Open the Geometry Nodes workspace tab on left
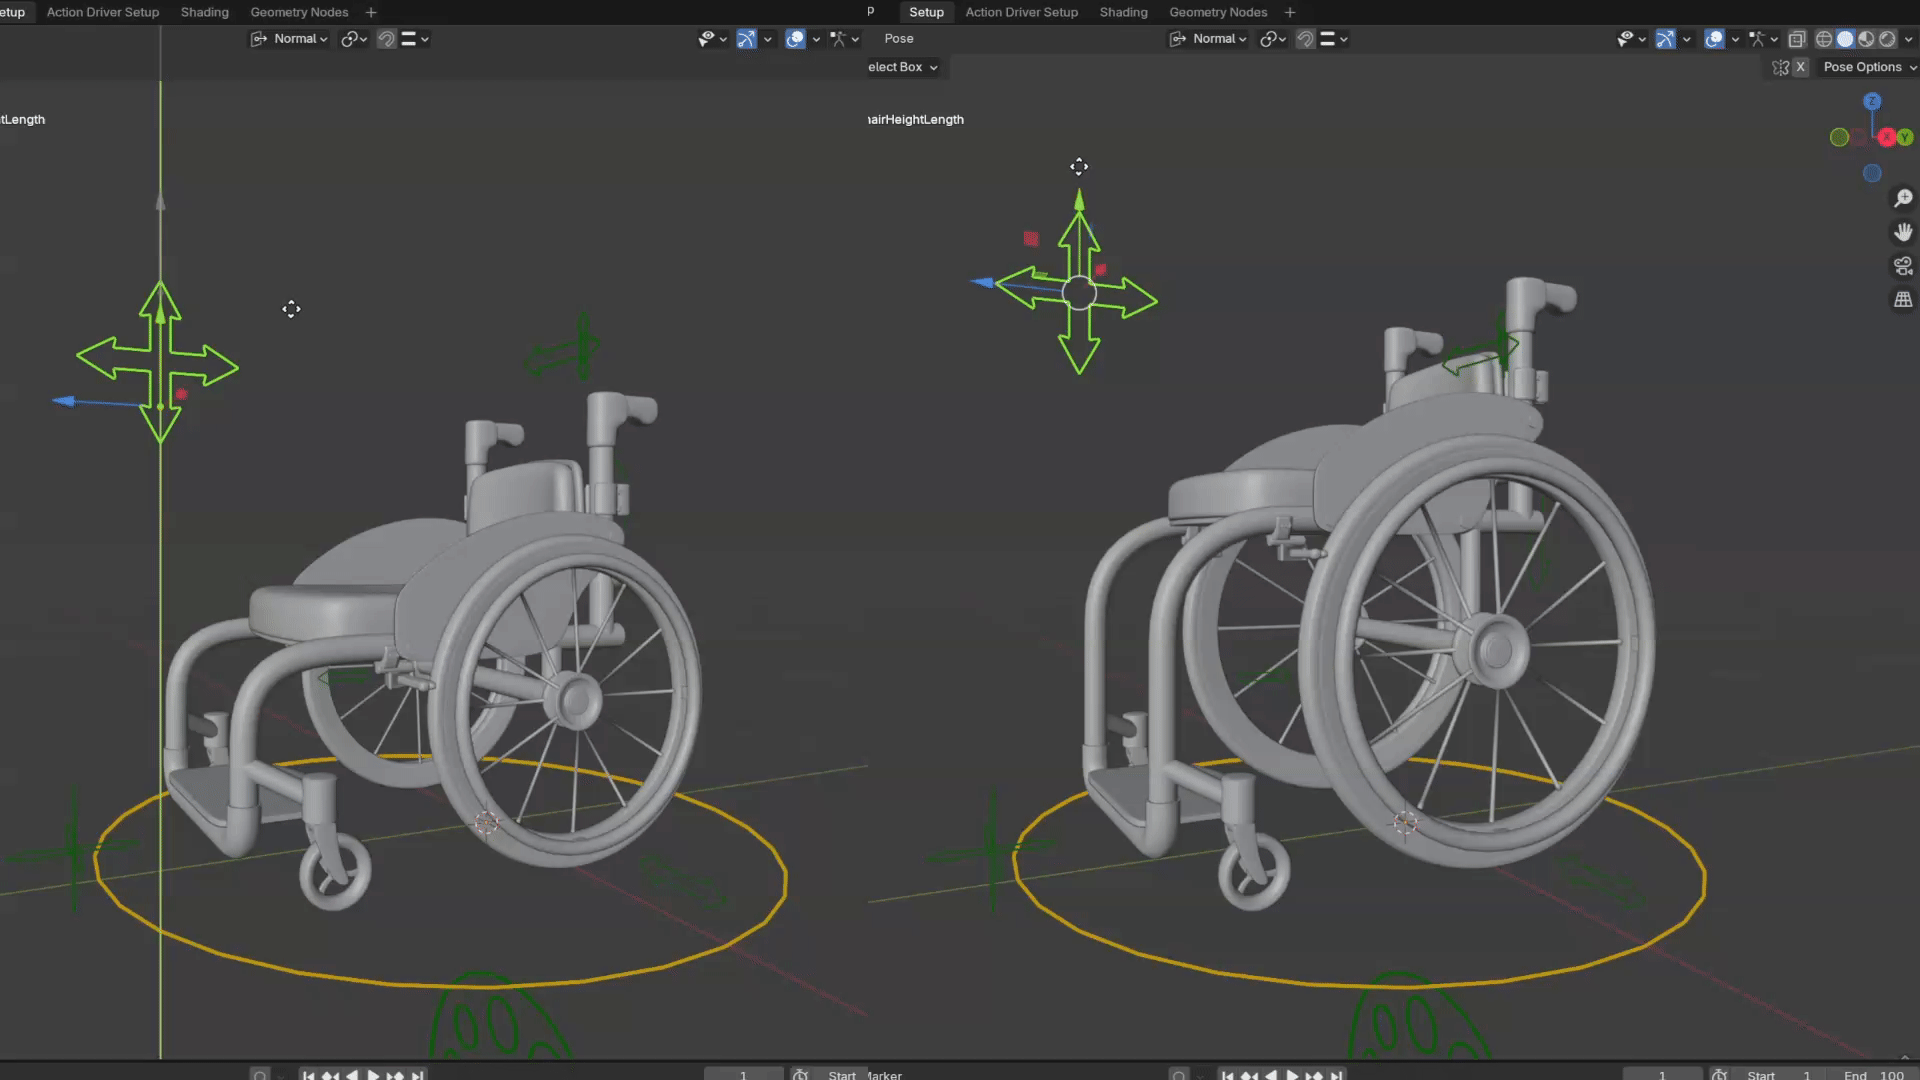This screenshot has width=1920, height=1080. pos(299,12)
